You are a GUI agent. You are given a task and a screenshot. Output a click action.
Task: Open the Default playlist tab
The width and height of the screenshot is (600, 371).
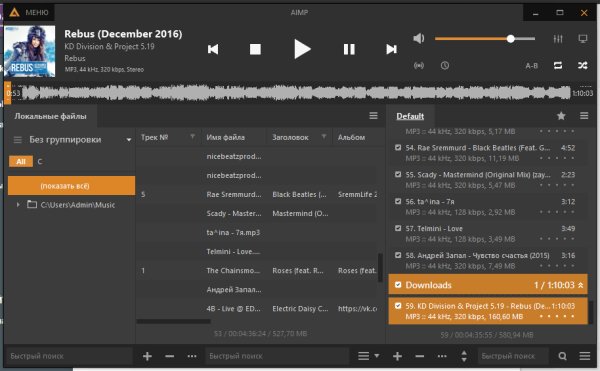[410, 116]
